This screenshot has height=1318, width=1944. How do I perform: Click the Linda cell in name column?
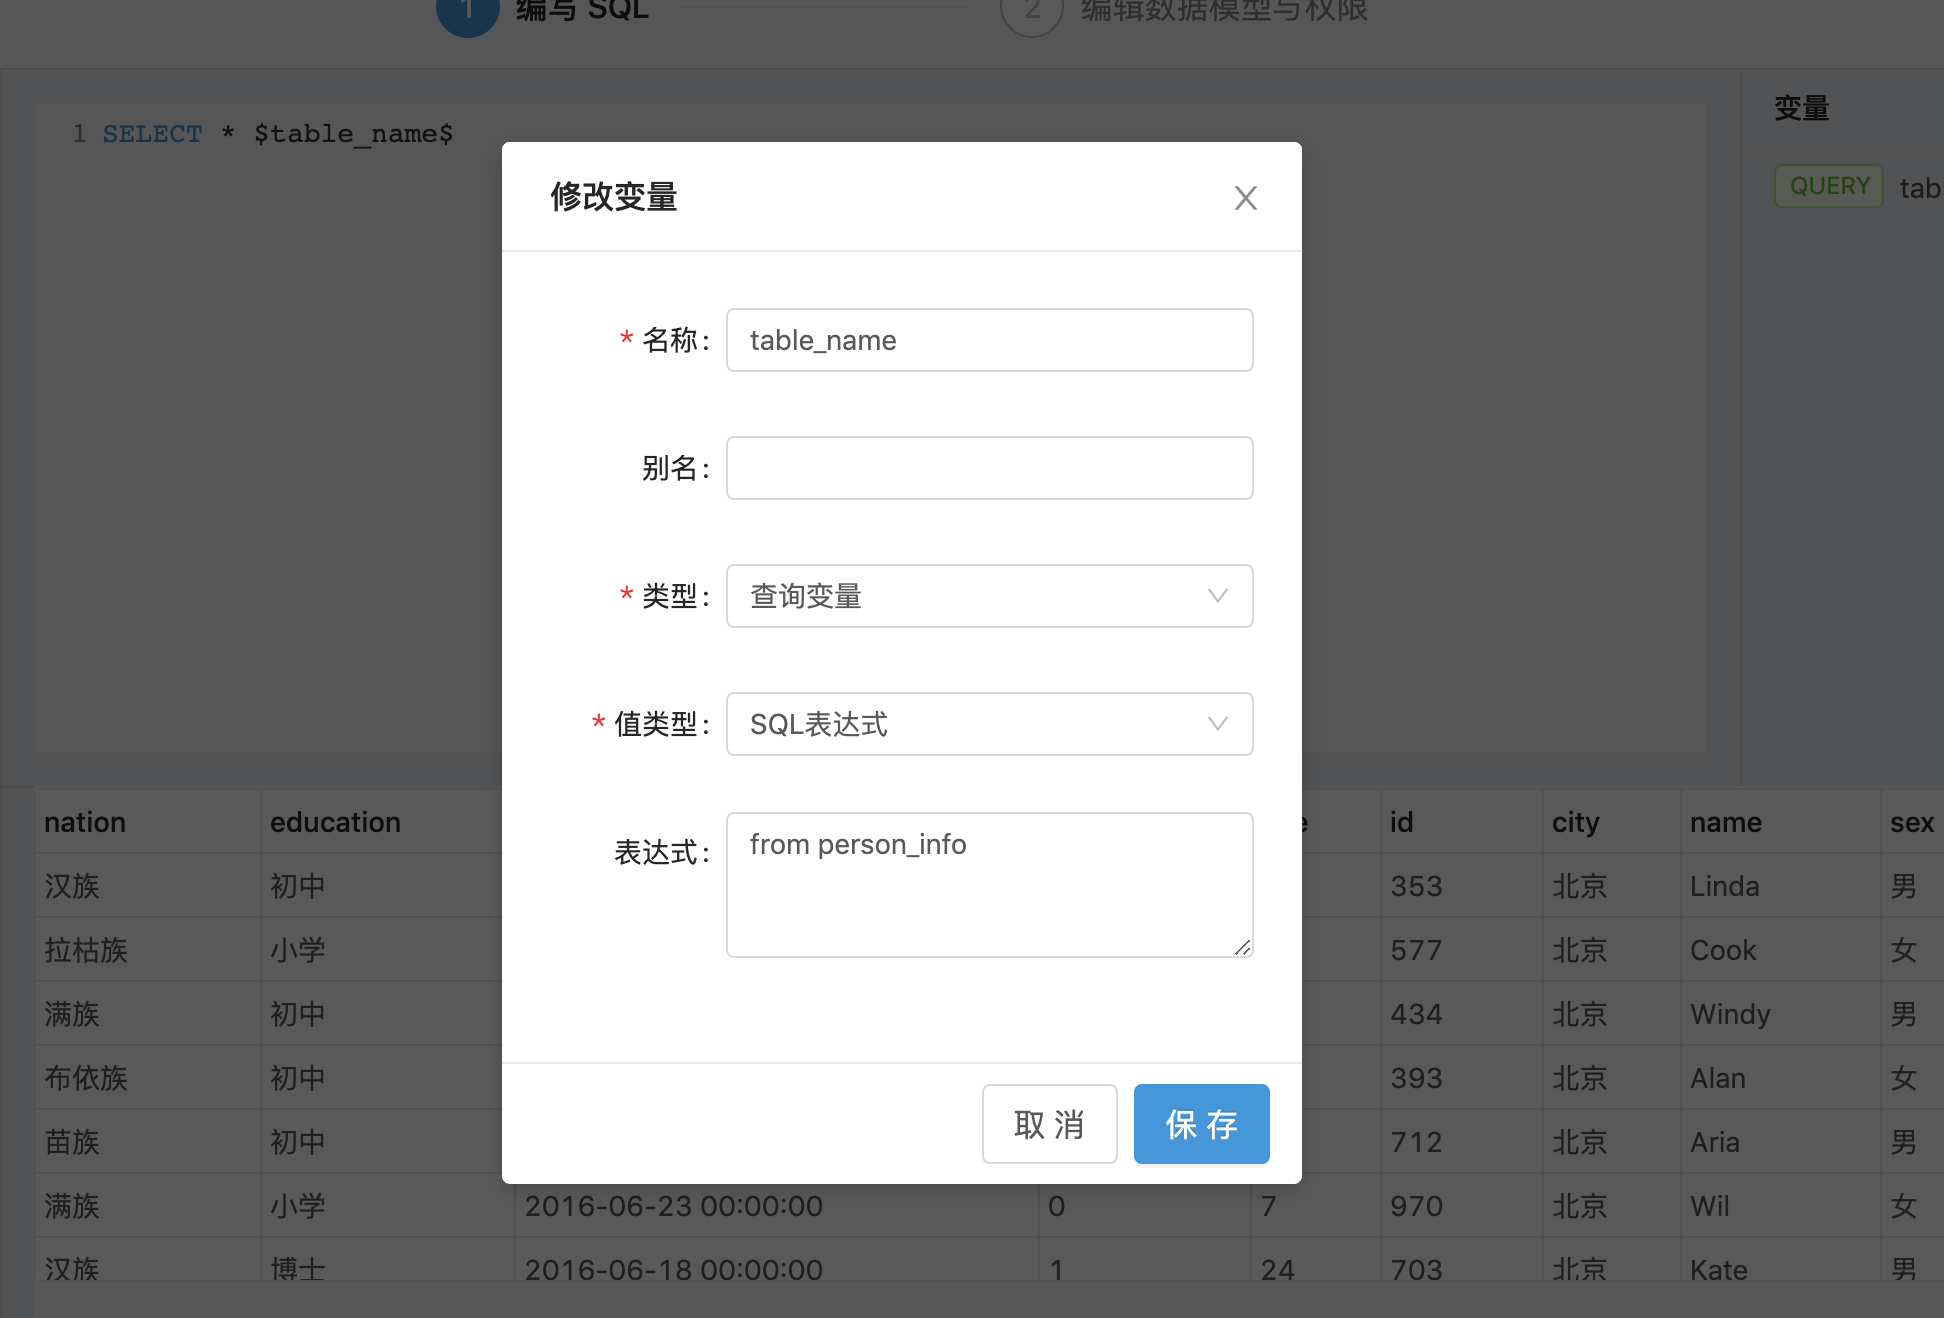click(x=1724, y=886)
